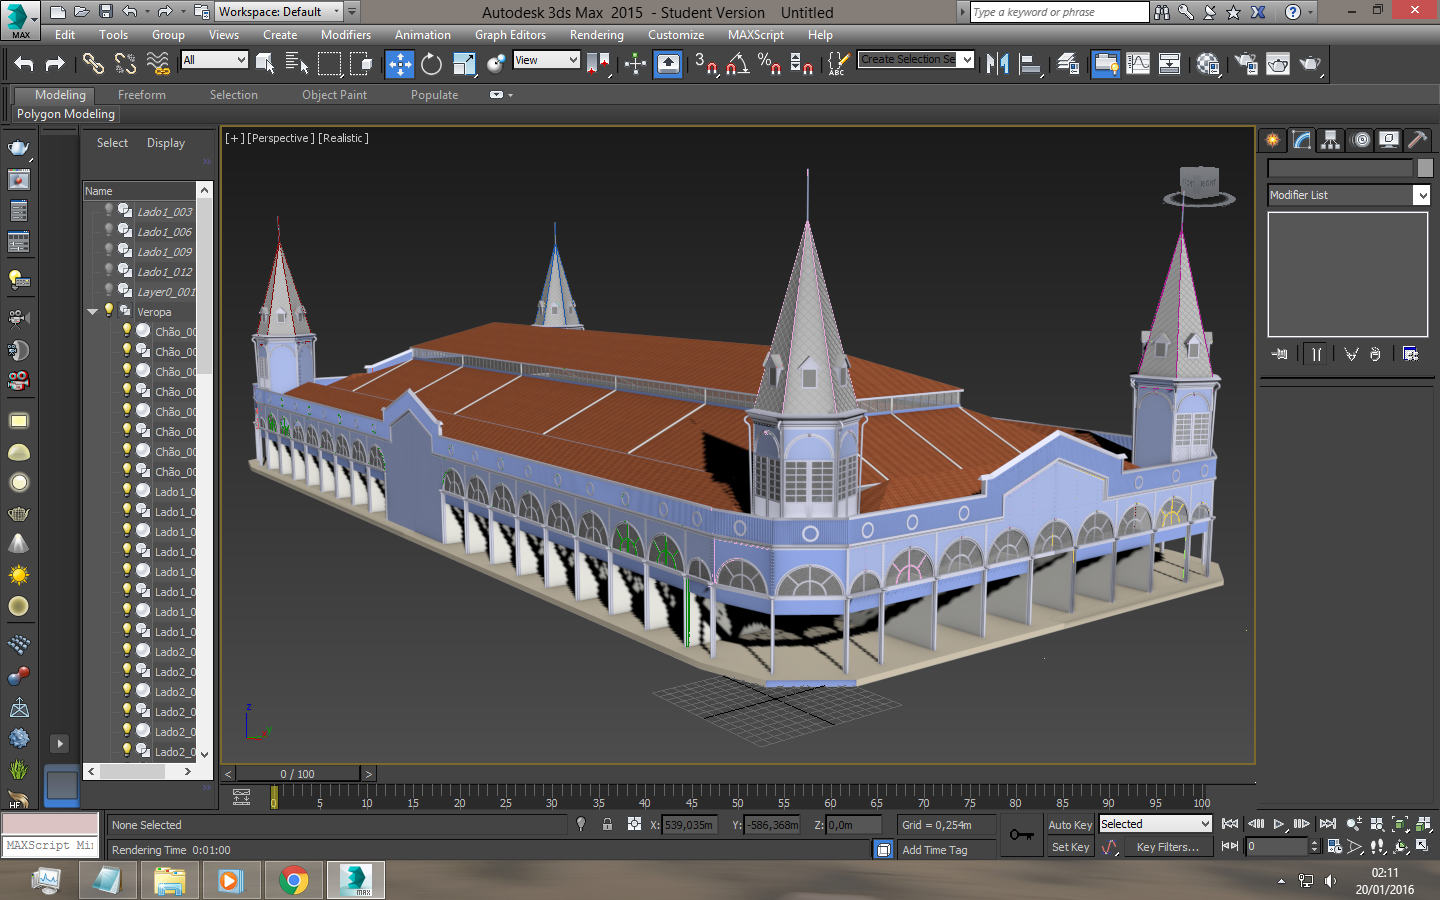The image size is (1440, 900).
Task: Switch to the Freeform ribbon tab
Action: [142, 95]
